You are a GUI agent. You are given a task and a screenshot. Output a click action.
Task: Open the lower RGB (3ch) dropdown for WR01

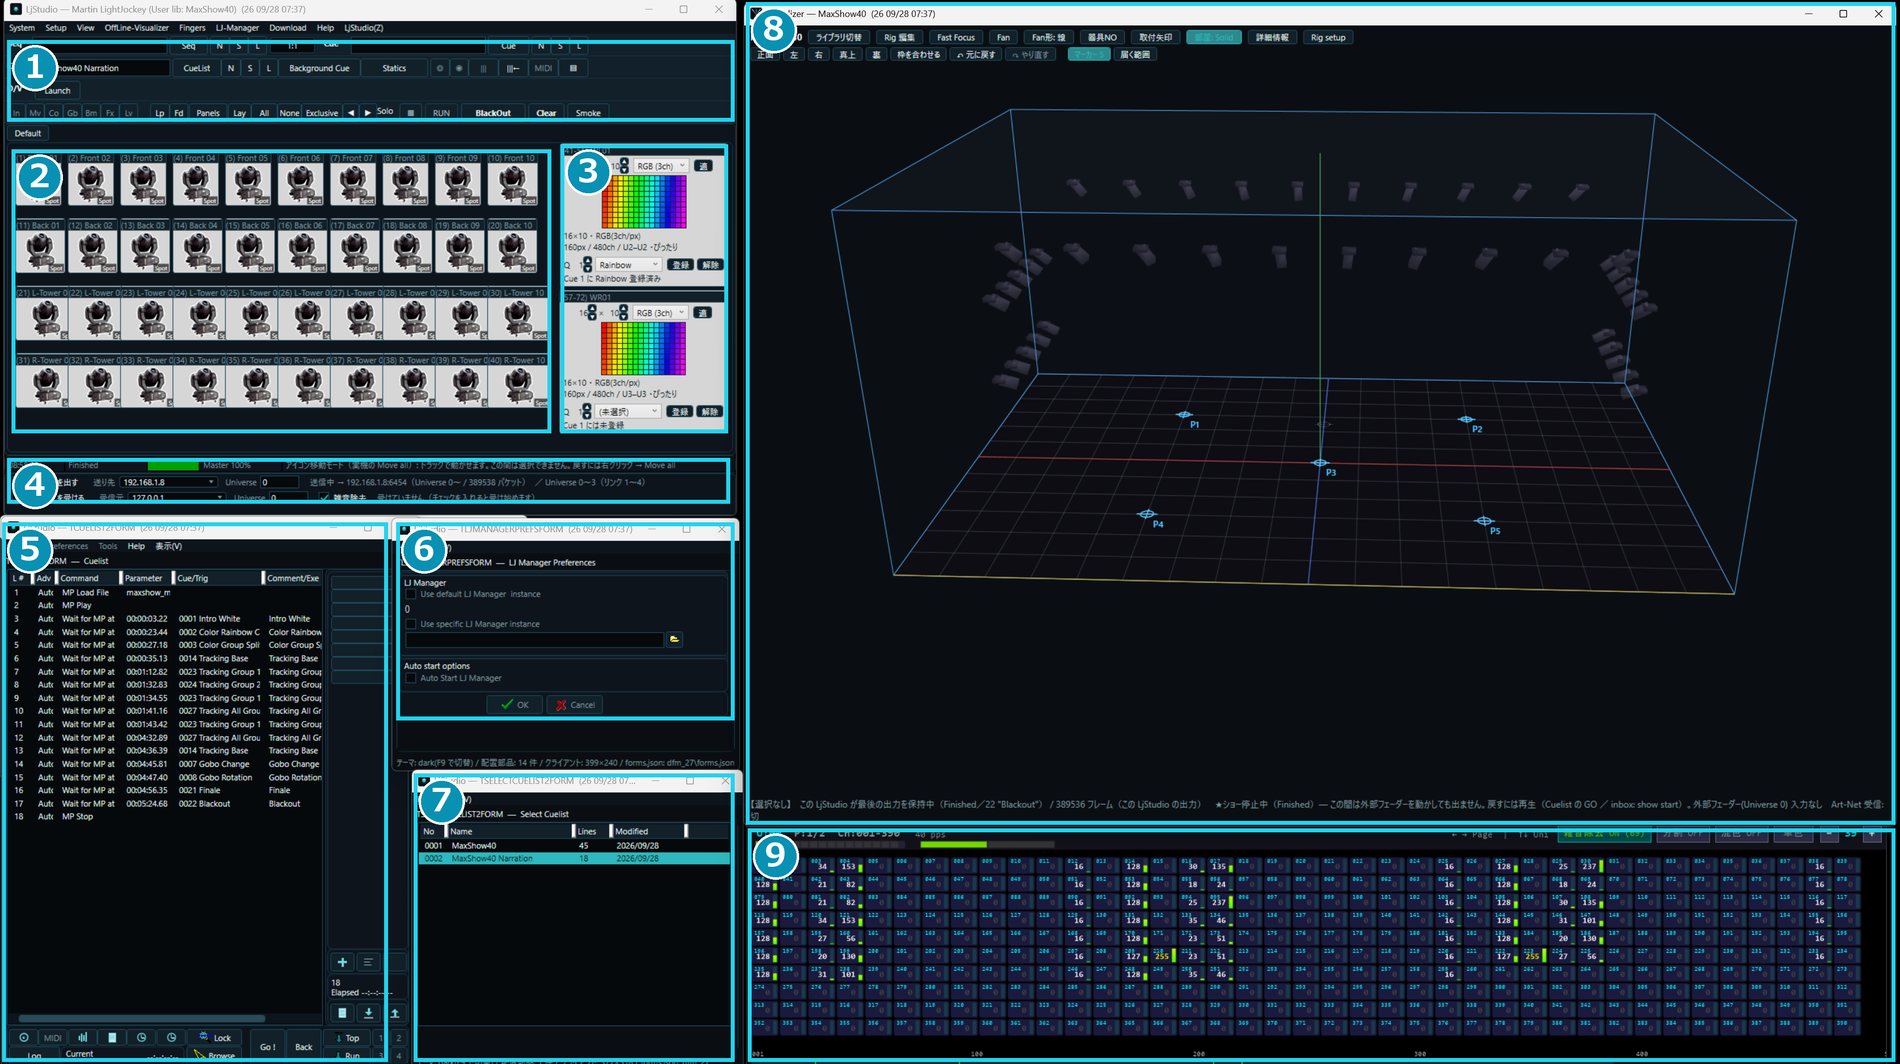pos(661,313)
